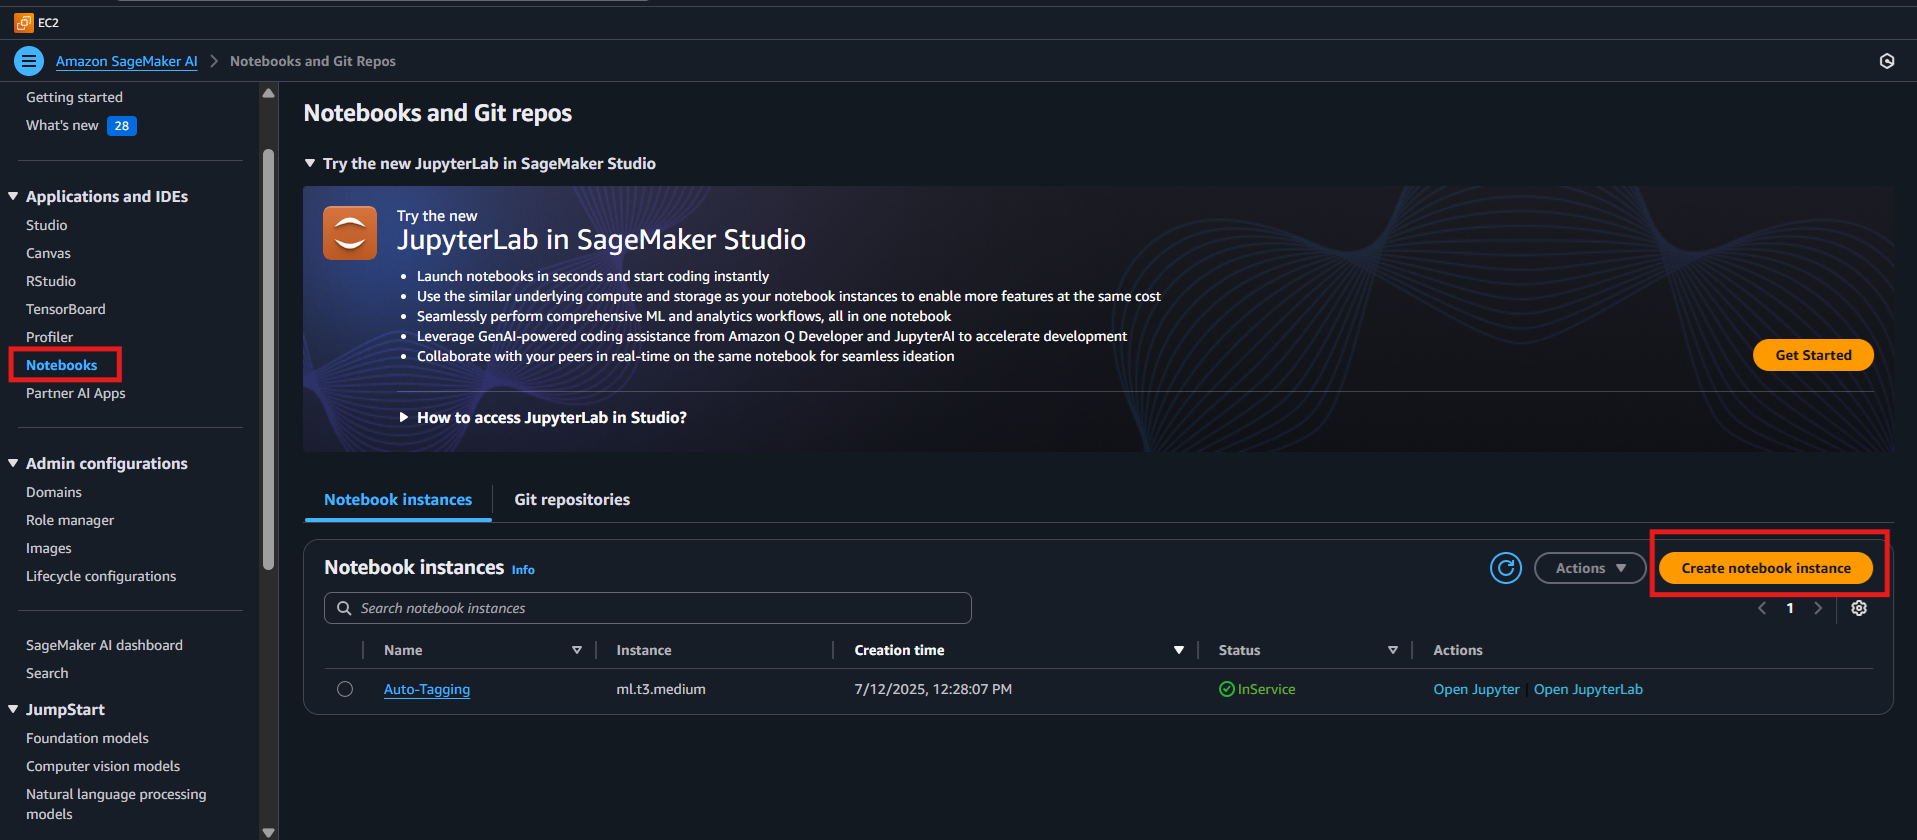Sort by Status column arrow
This screenshot has width=1917, height=840.
[1393, 650]
